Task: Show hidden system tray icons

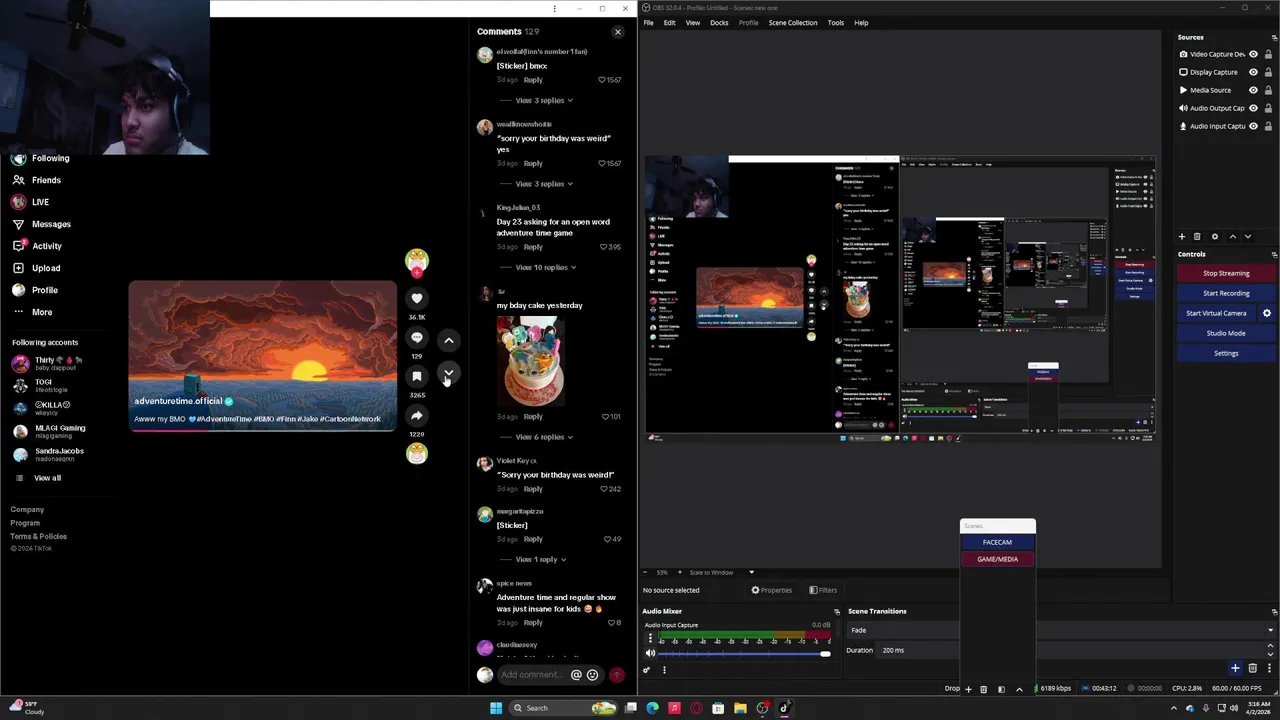Action: click(x=1174, y=708)
